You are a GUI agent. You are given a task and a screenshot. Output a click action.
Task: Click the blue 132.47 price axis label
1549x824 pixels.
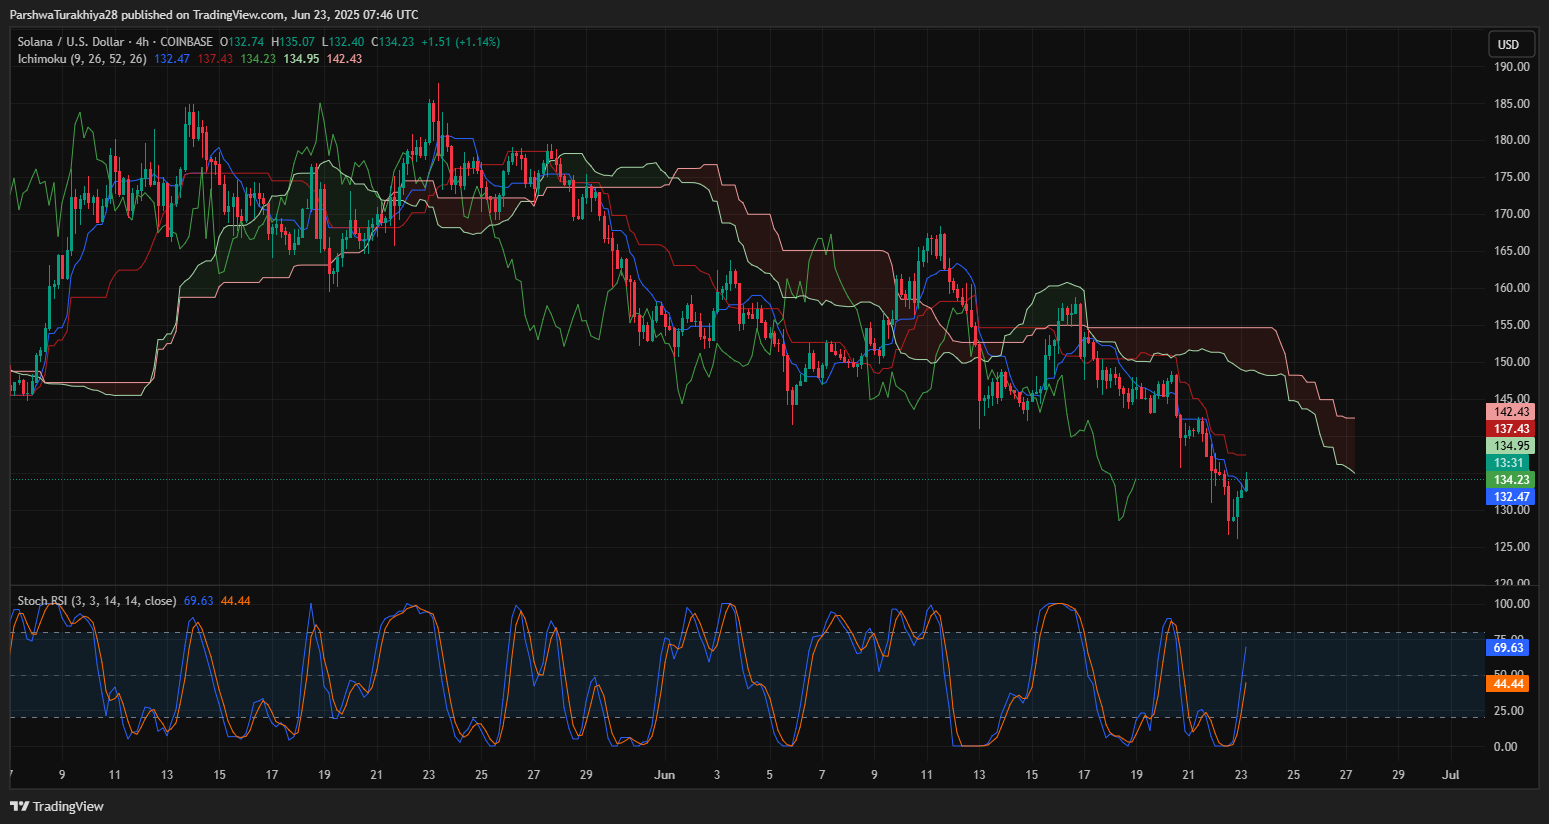pos(1511,497)
